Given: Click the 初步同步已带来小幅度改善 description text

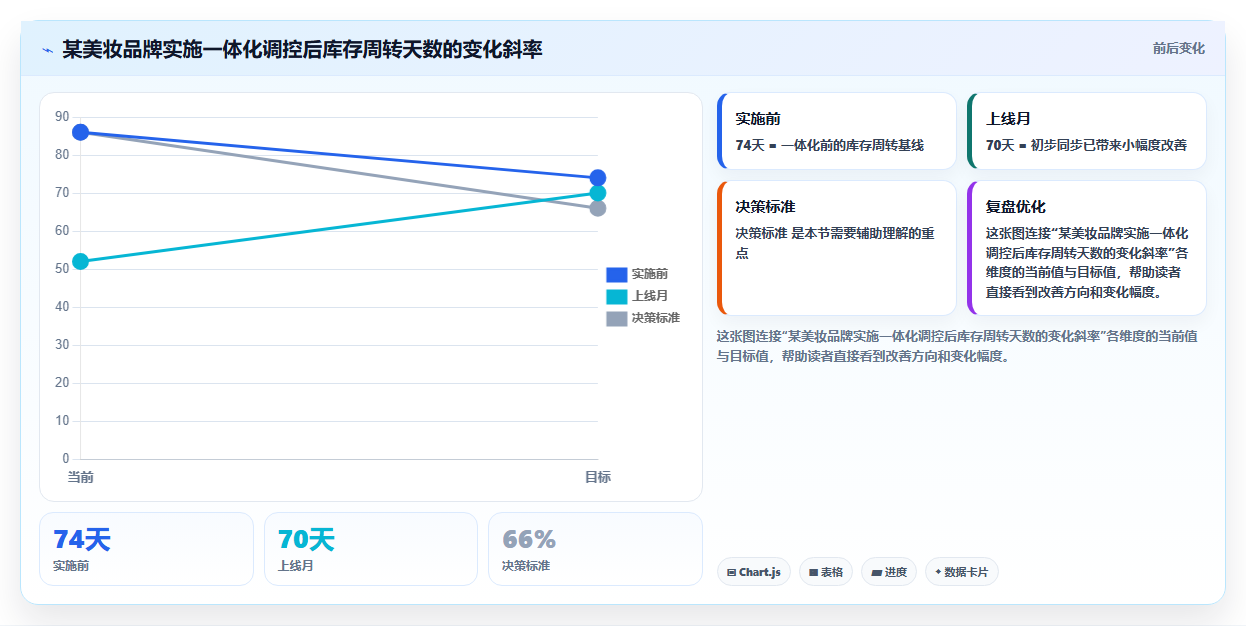Looking at the screenshot, I should coord(1109,145).
